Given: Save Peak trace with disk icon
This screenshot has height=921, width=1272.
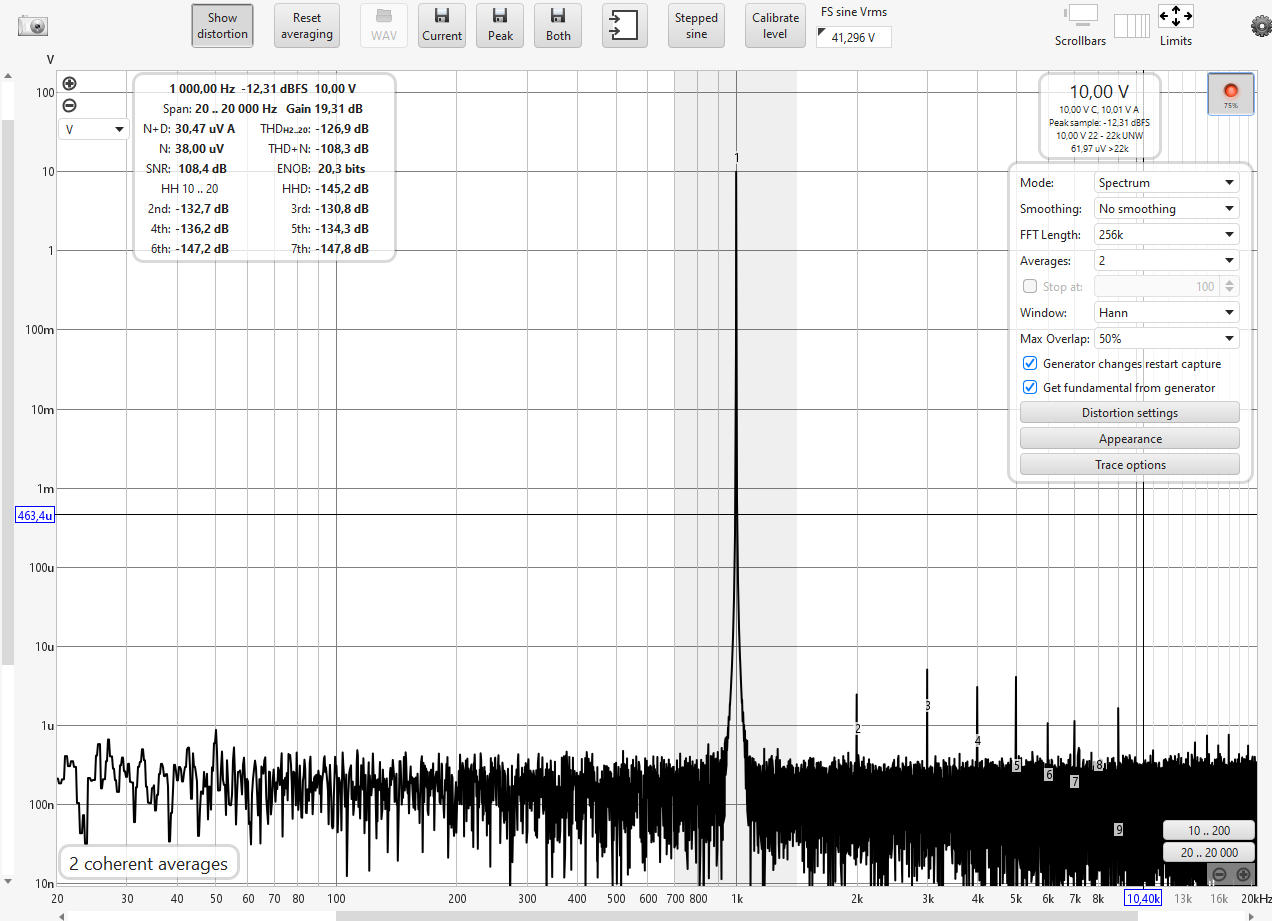Looking at the screenshot, I should (x=500, y=26).
